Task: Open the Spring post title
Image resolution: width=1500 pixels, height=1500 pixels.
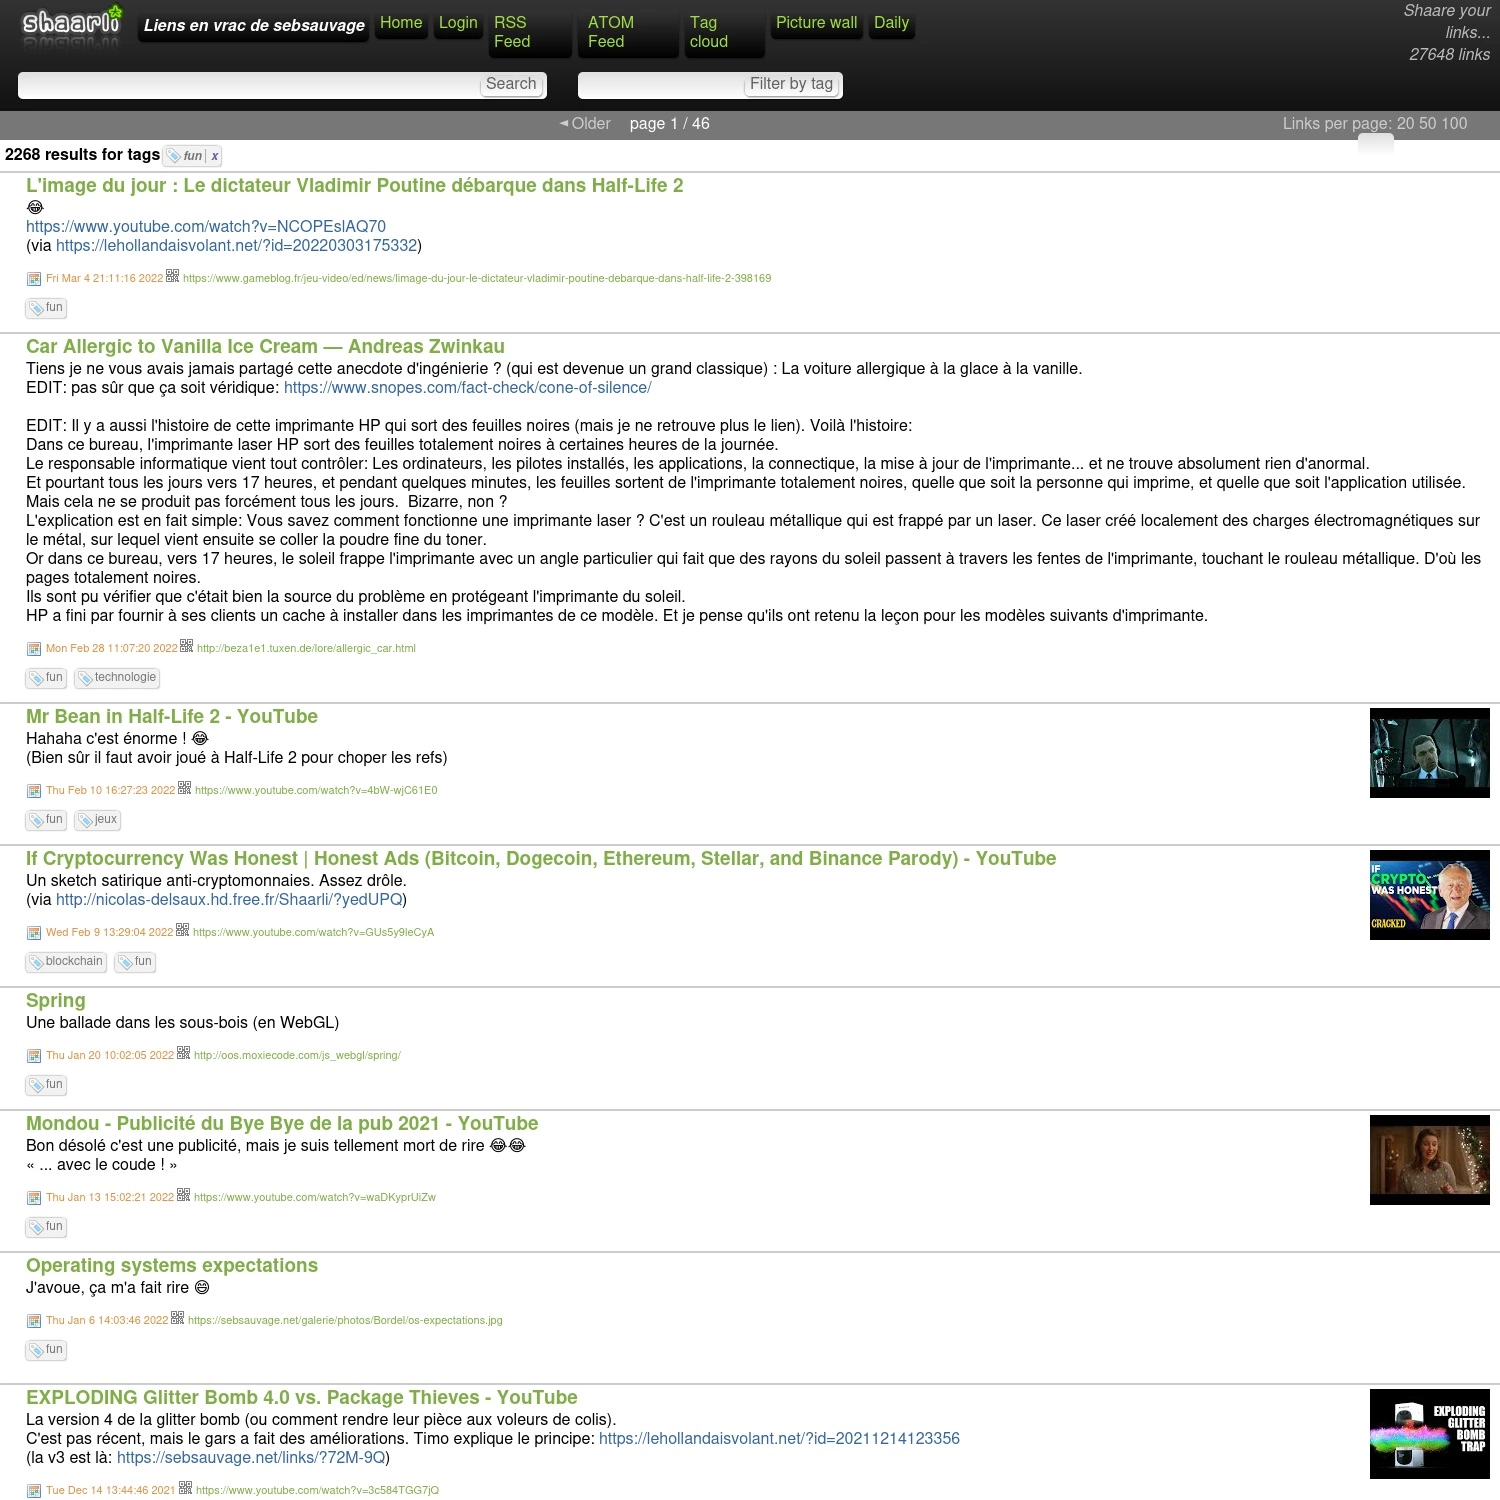Action: pyautogui.click(x=56, y=1001)
